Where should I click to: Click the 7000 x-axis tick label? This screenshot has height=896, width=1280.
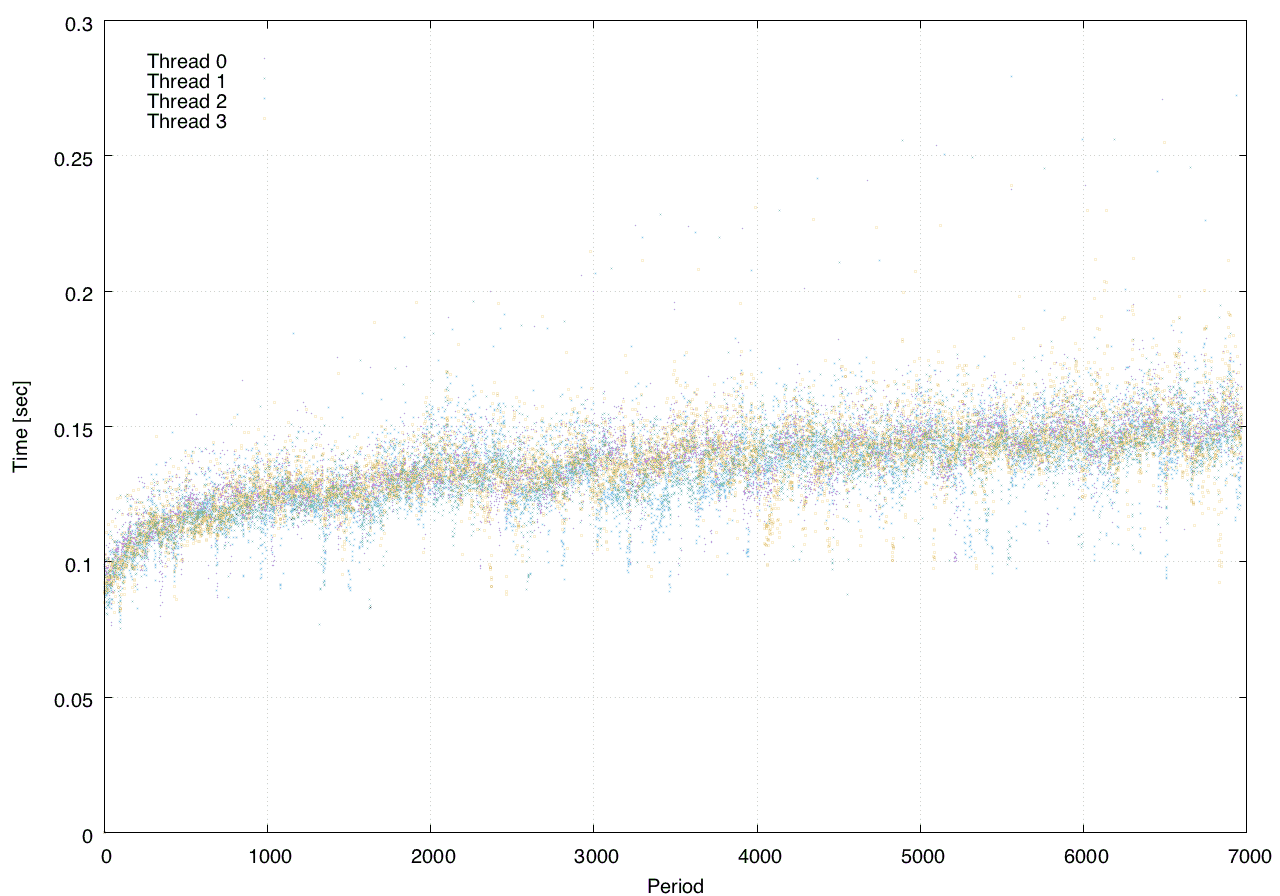(1247, 857)
